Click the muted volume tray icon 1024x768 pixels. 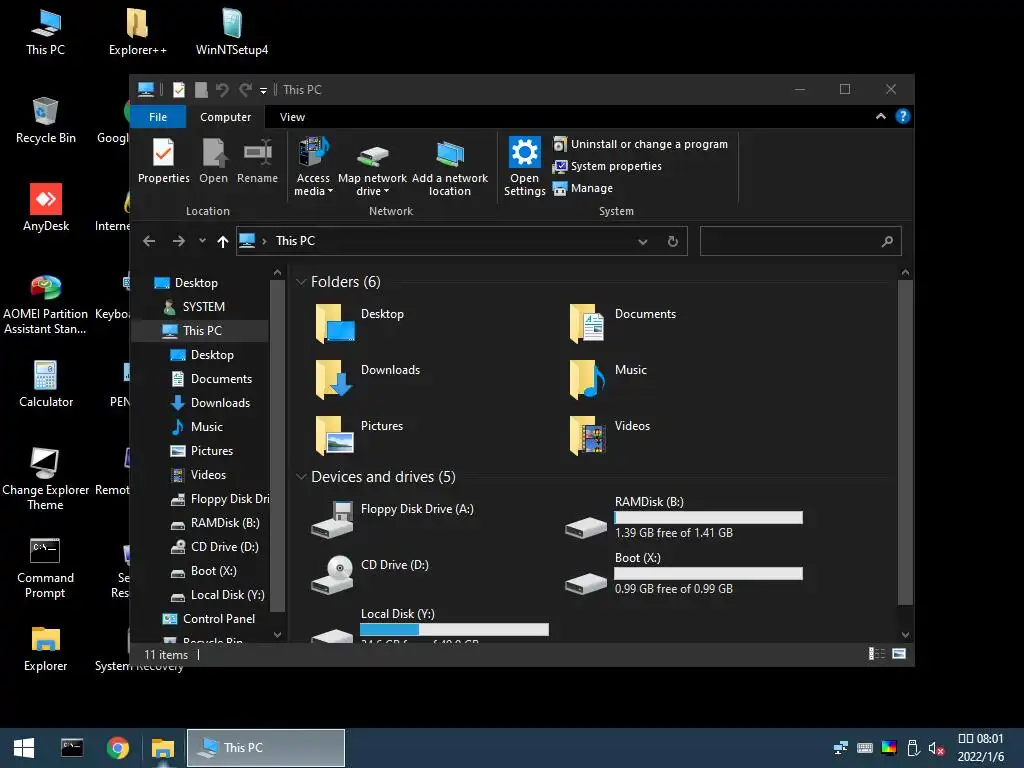pos(936,748)
